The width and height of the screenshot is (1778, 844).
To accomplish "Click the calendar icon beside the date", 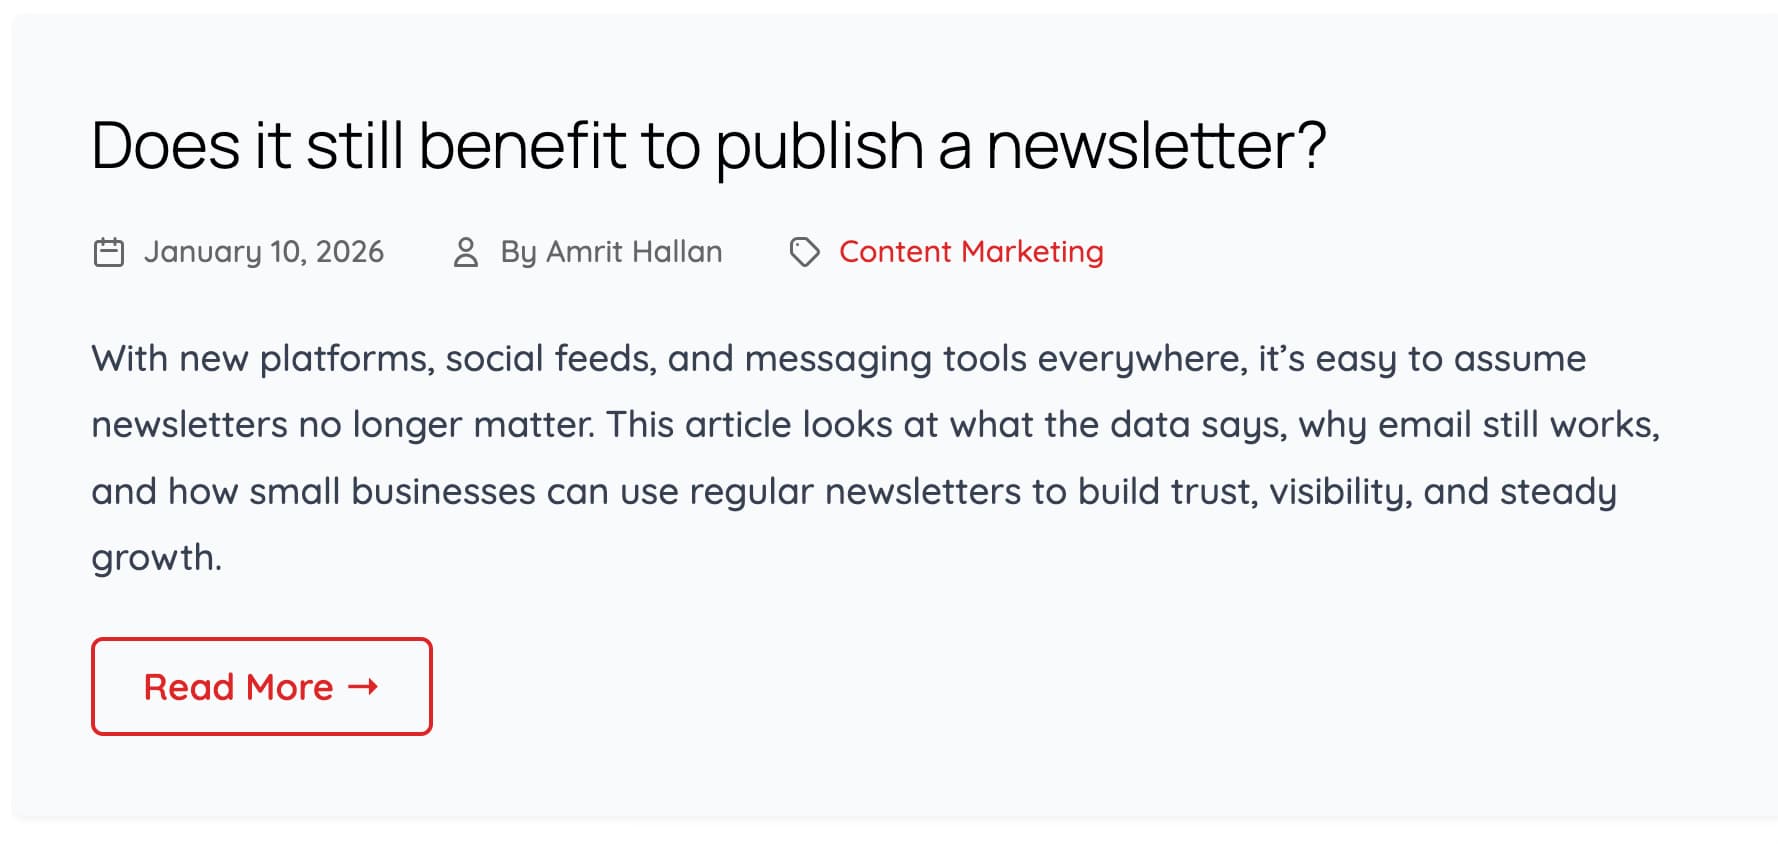I will pos(108,252).
